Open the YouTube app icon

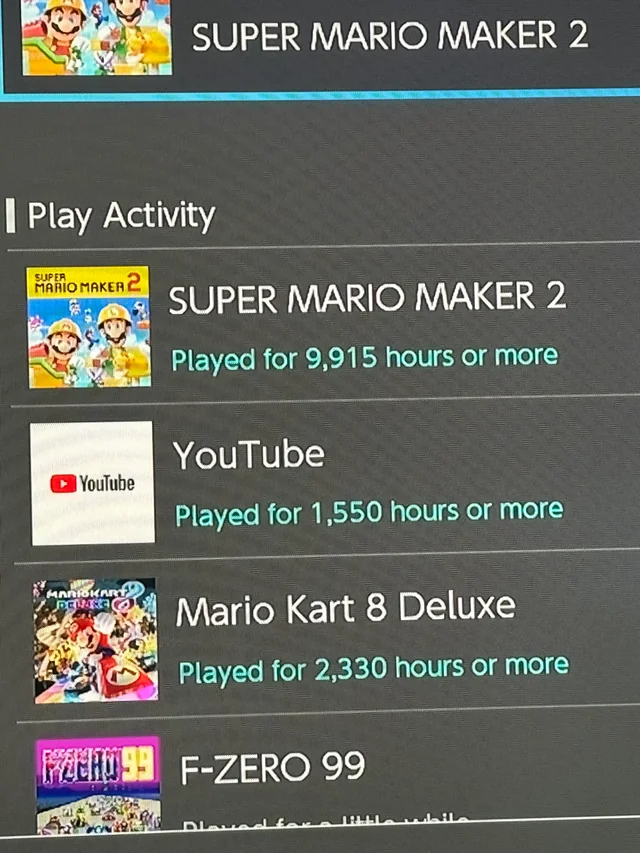pyautogui.click(x=92, y=483)
